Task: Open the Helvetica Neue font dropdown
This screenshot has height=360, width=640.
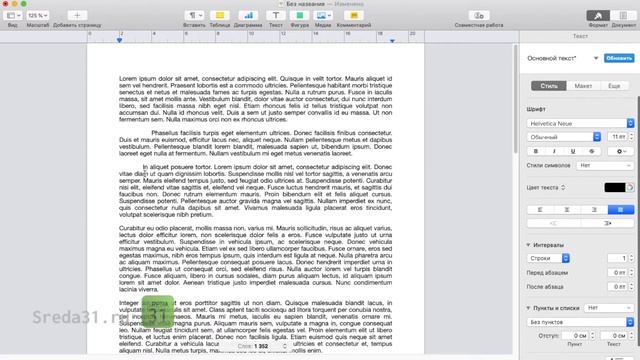Action: point(580,123)
